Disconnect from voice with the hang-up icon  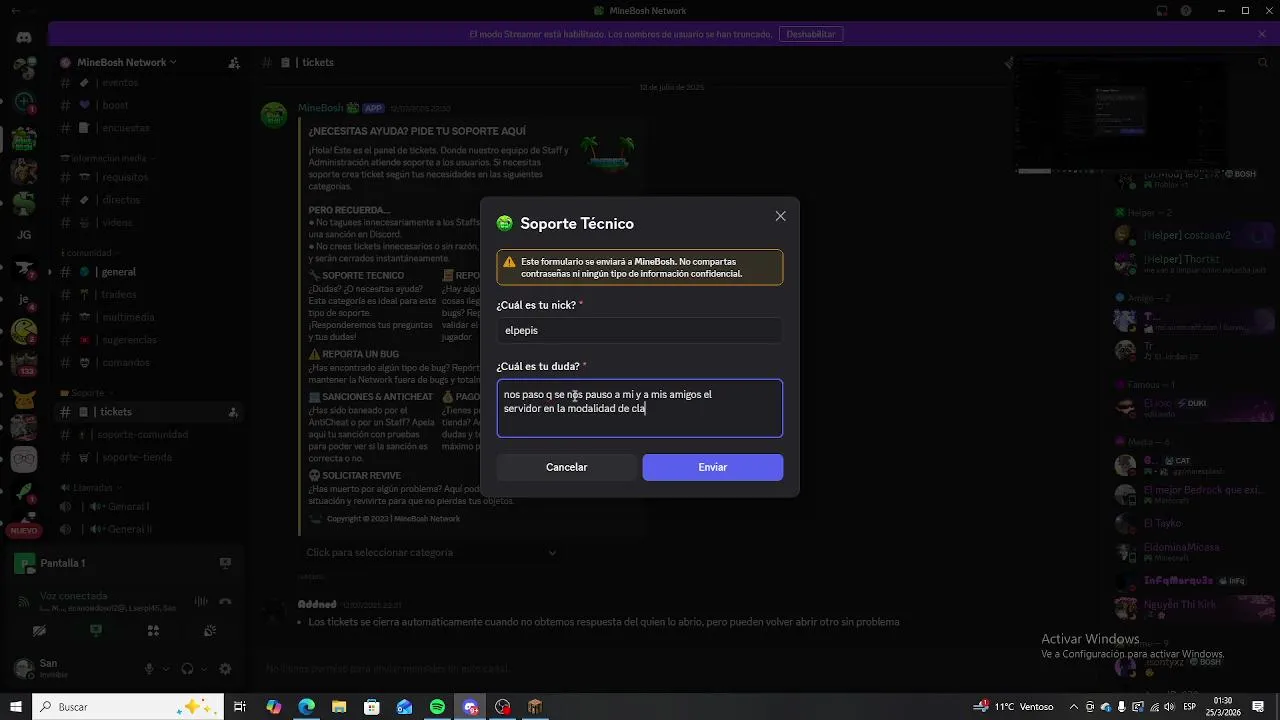[226, 602]
